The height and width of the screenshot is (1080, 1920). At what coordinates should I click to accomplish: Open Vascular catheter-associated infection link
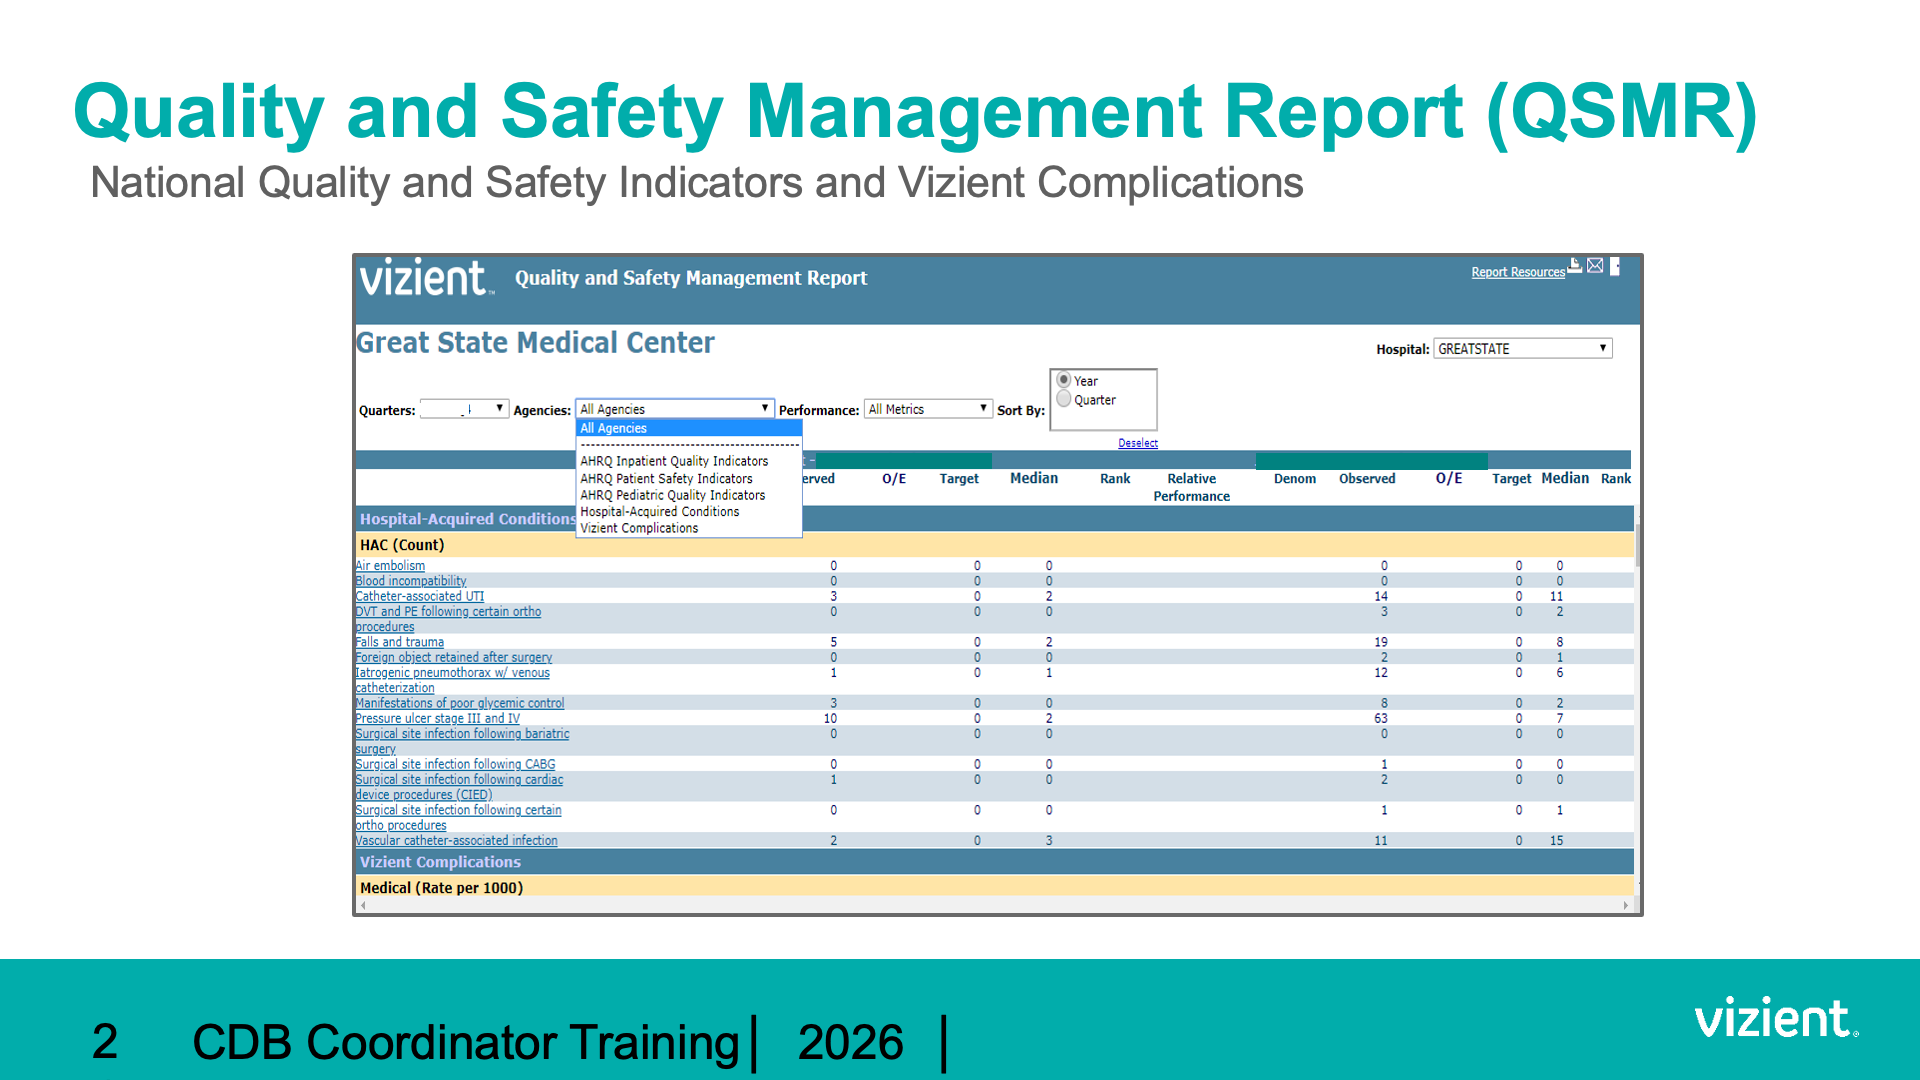(456, 841)
